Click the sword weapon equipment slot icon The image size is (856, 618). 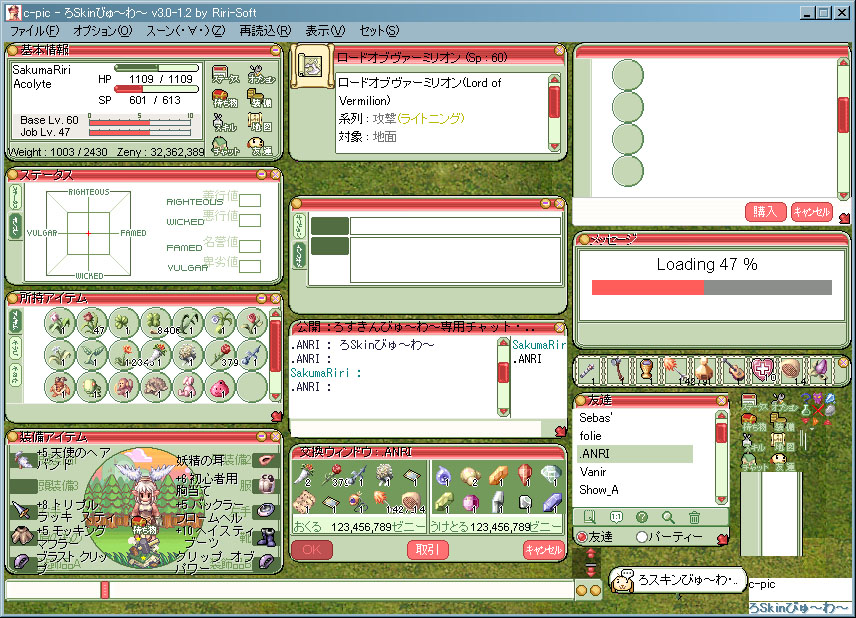pyautogui.click(x=23, y=510)
